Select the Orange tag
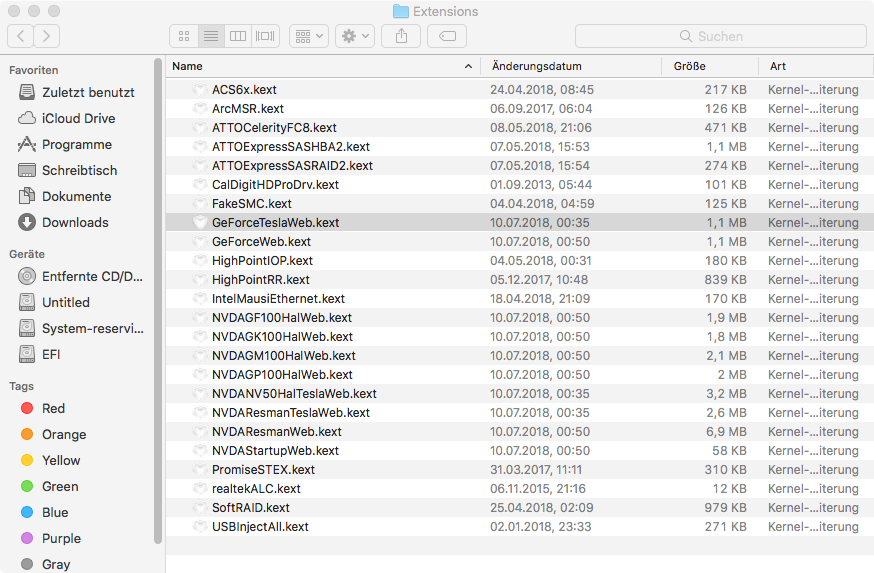This screenshot has width=874, height=573. click(54, 434)
